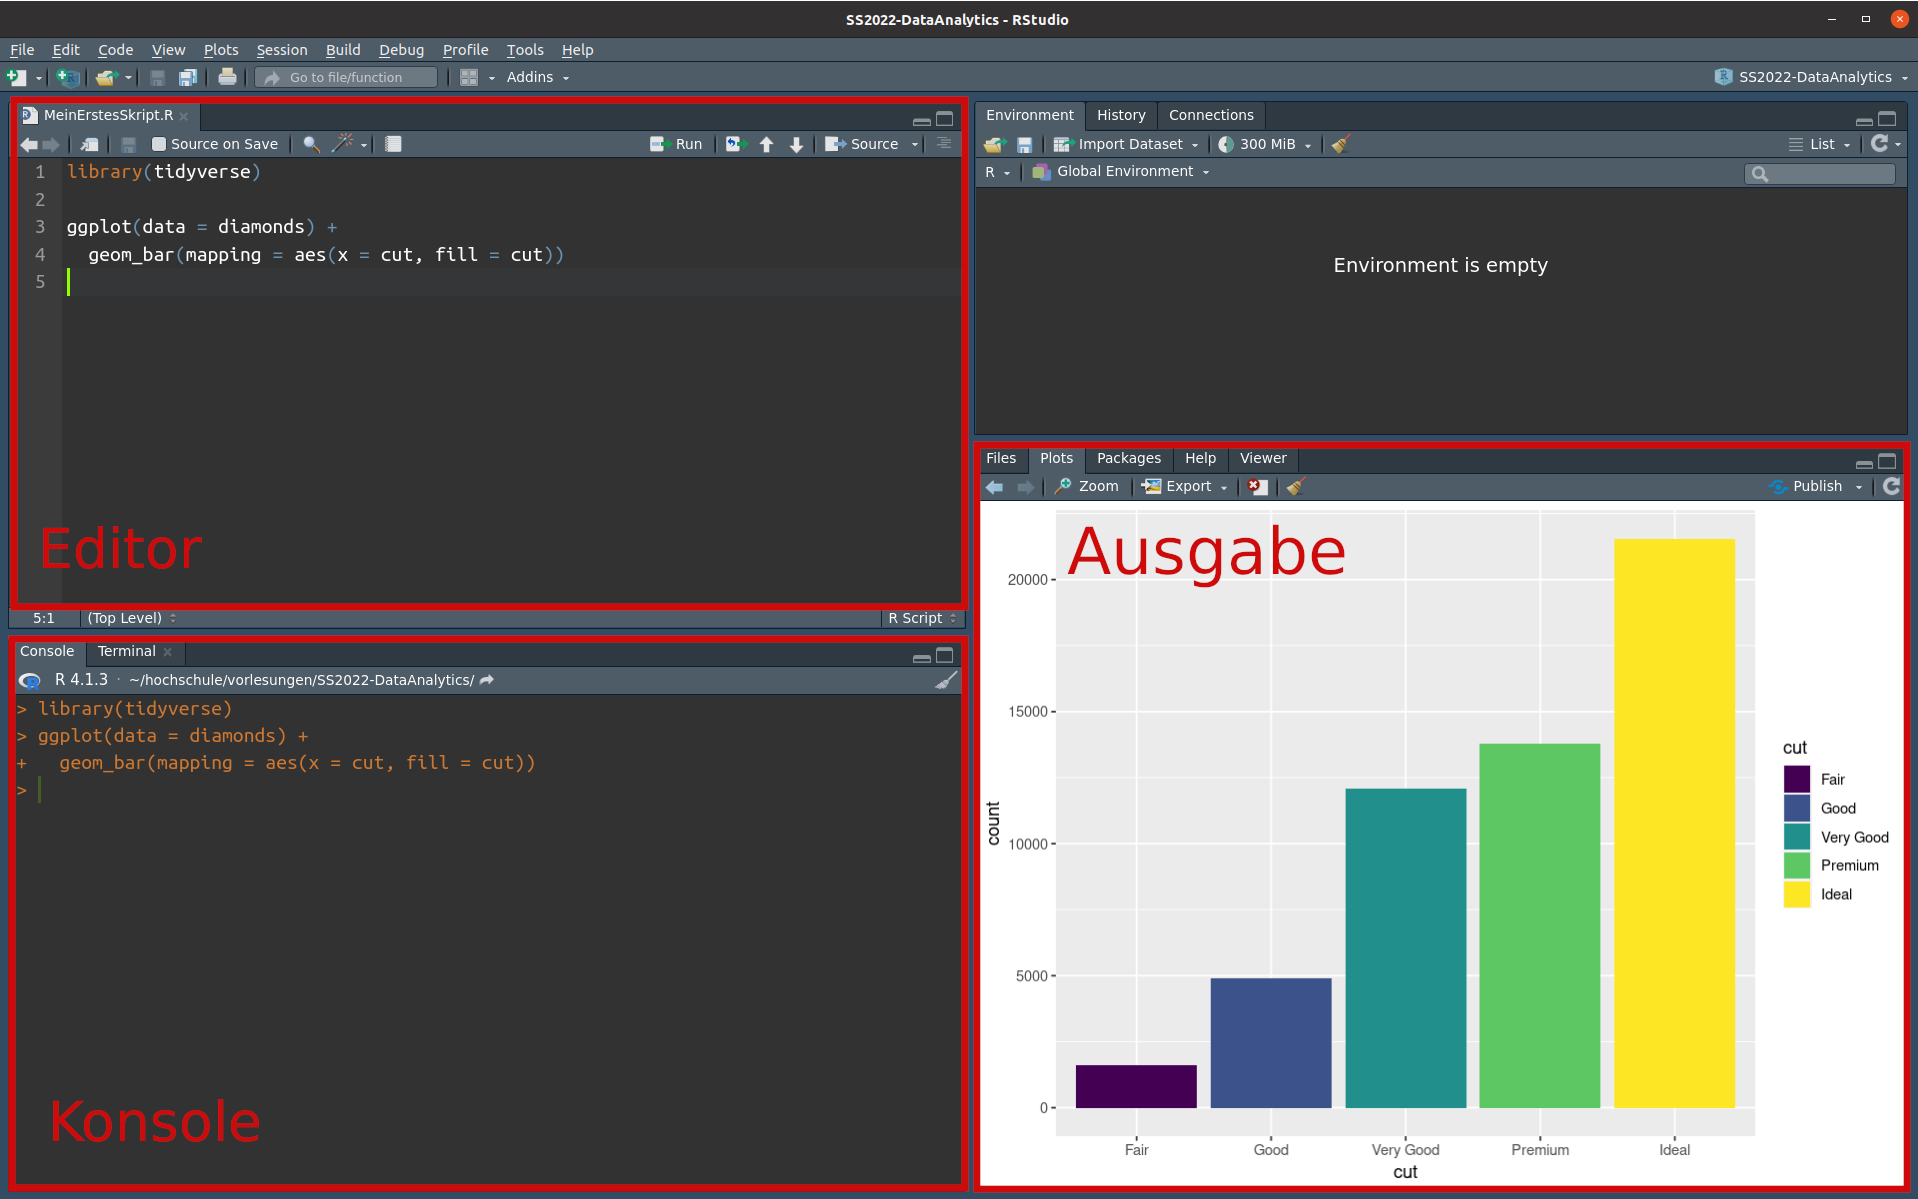The height and width of the screenshot is (1199, 1918).
Task: Click the re-run previous code icon
Action: [736, 144]
